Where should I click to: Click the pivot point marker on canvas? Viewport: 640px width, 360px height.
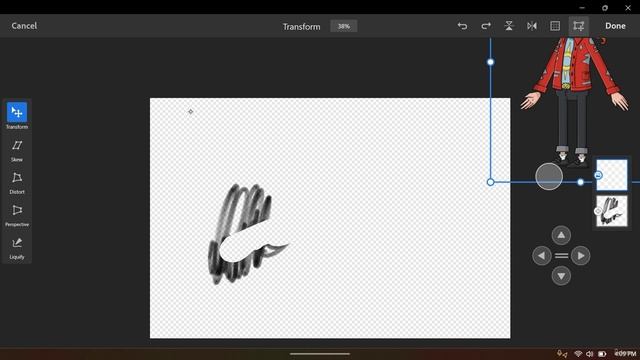191,111
